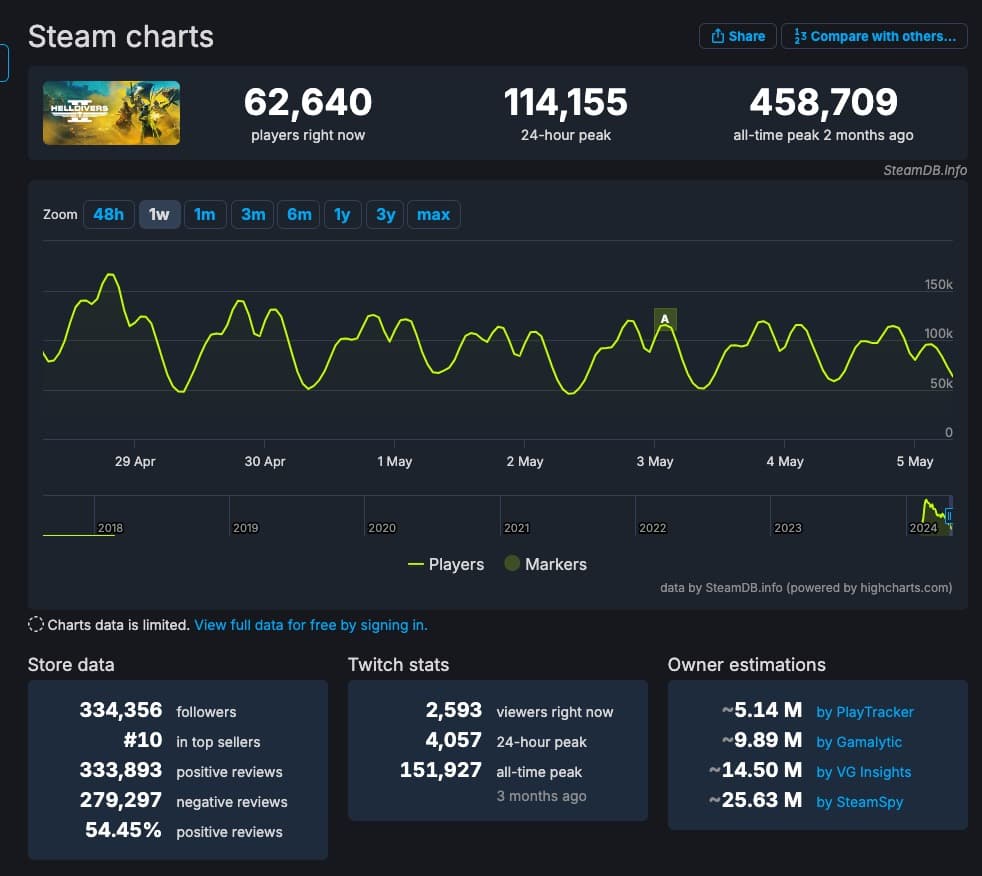This screenshot has width=982, height=876.
Task: Click the 334,356 followers value
Action: pyautogui.click(x=121, y=710)
